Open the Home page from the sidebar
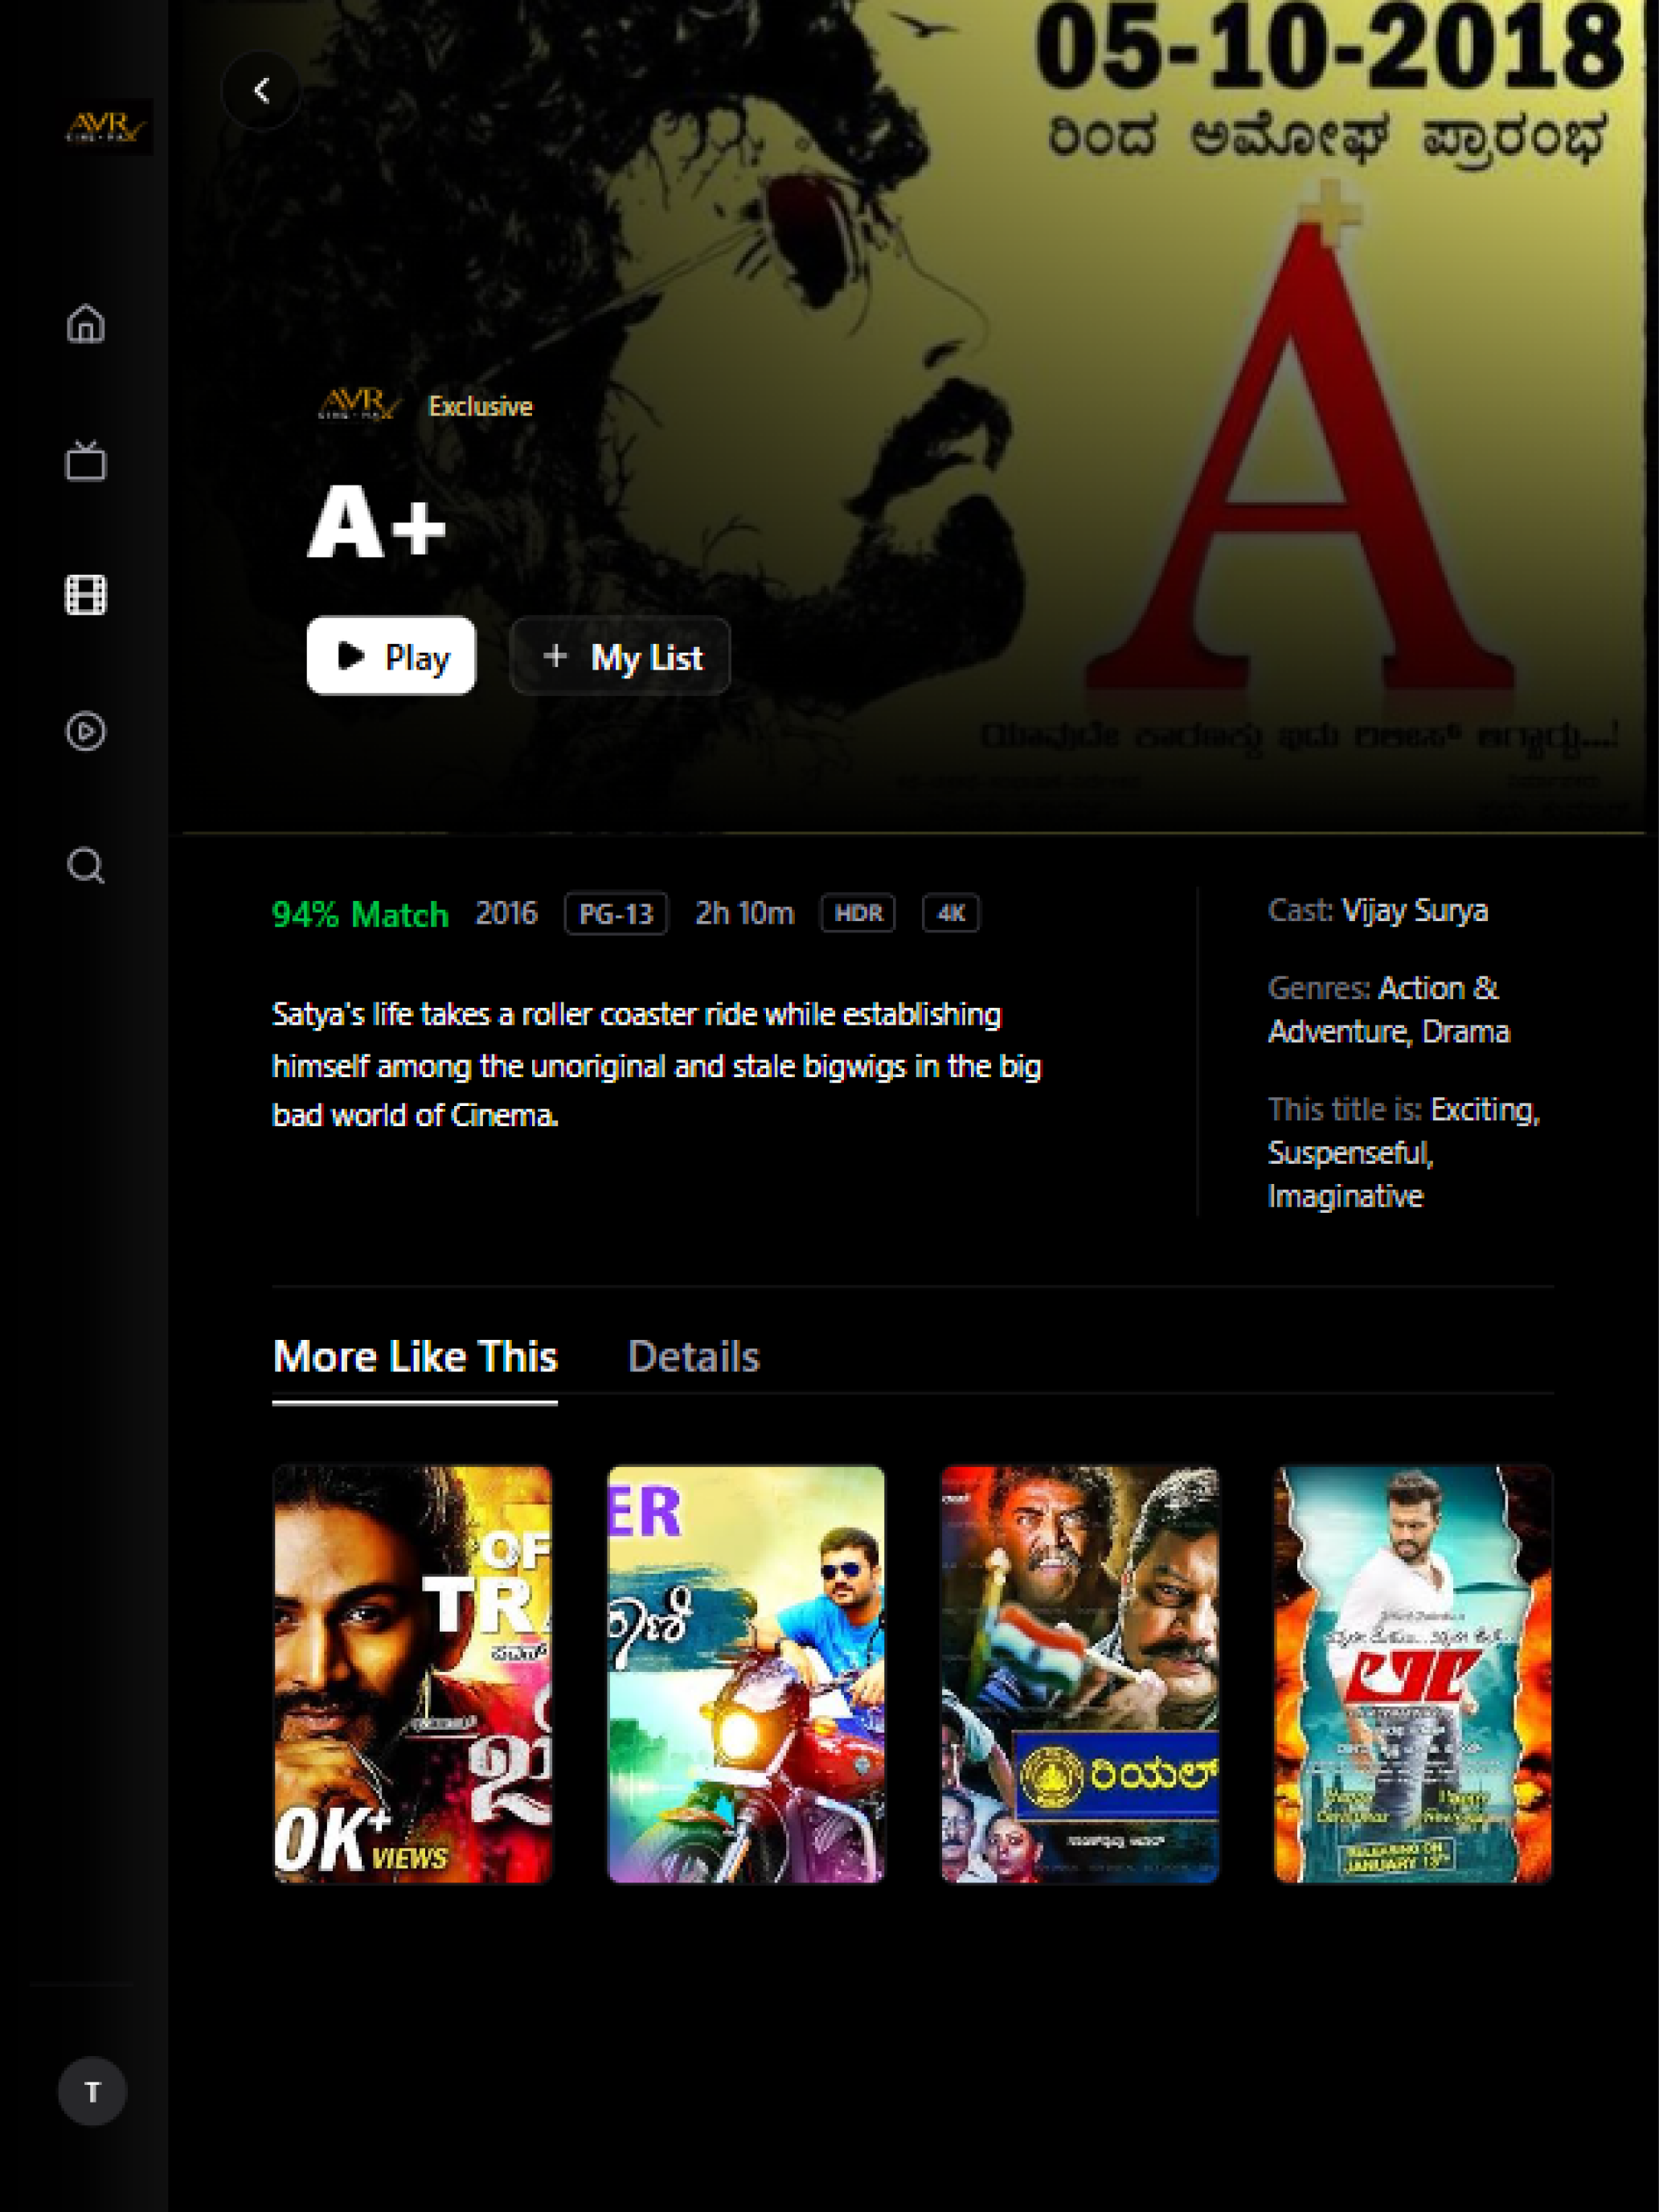1659x2212 pixels. coord(86,323)
